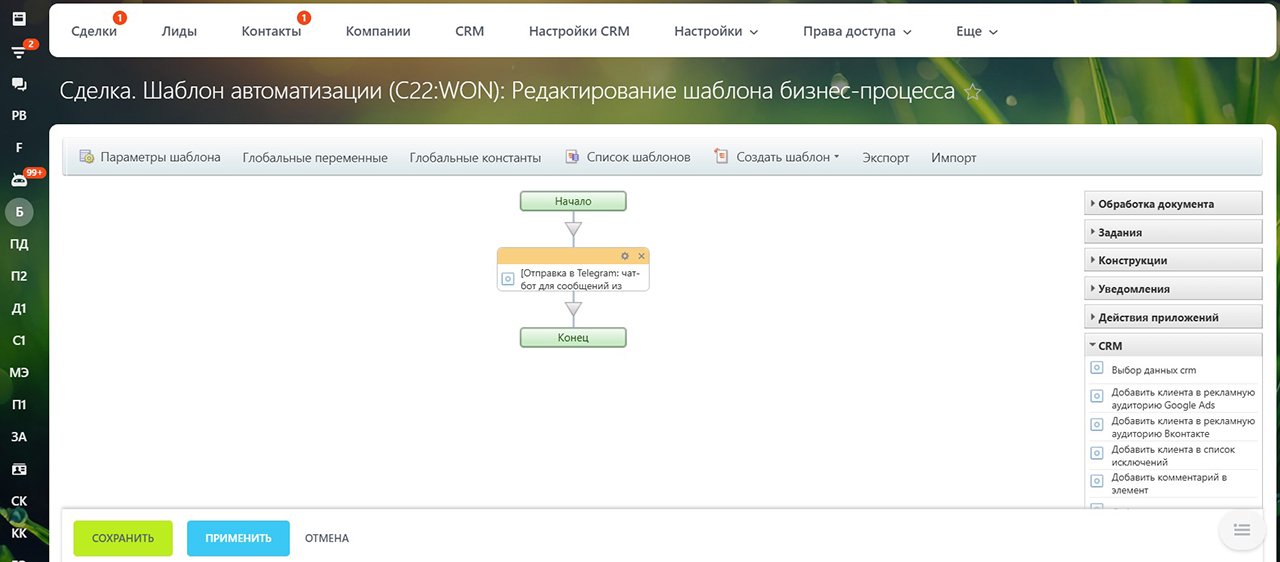The image size is (1280, 562).
Task: Open settings gear on Telegram activity block
Action: click(626, 256)
